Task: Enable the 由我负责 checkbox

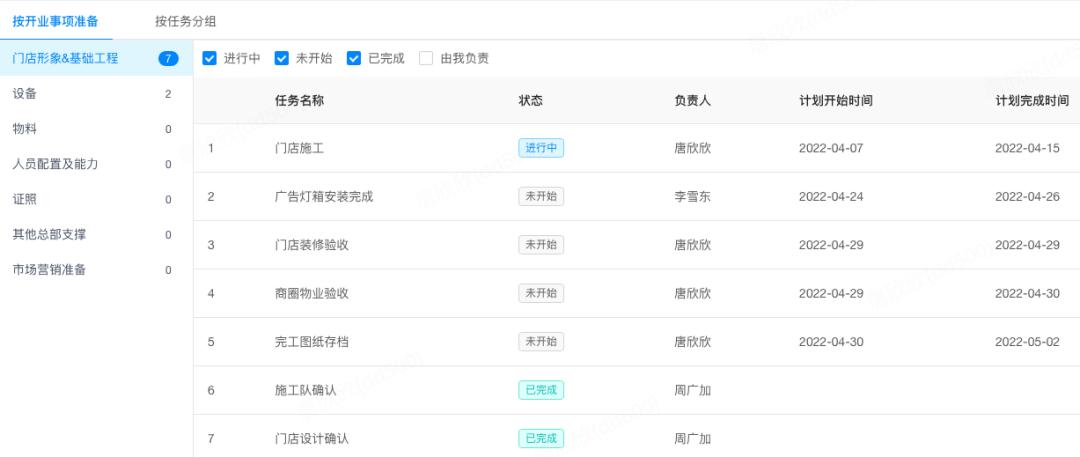Action: tap(426, 59)
